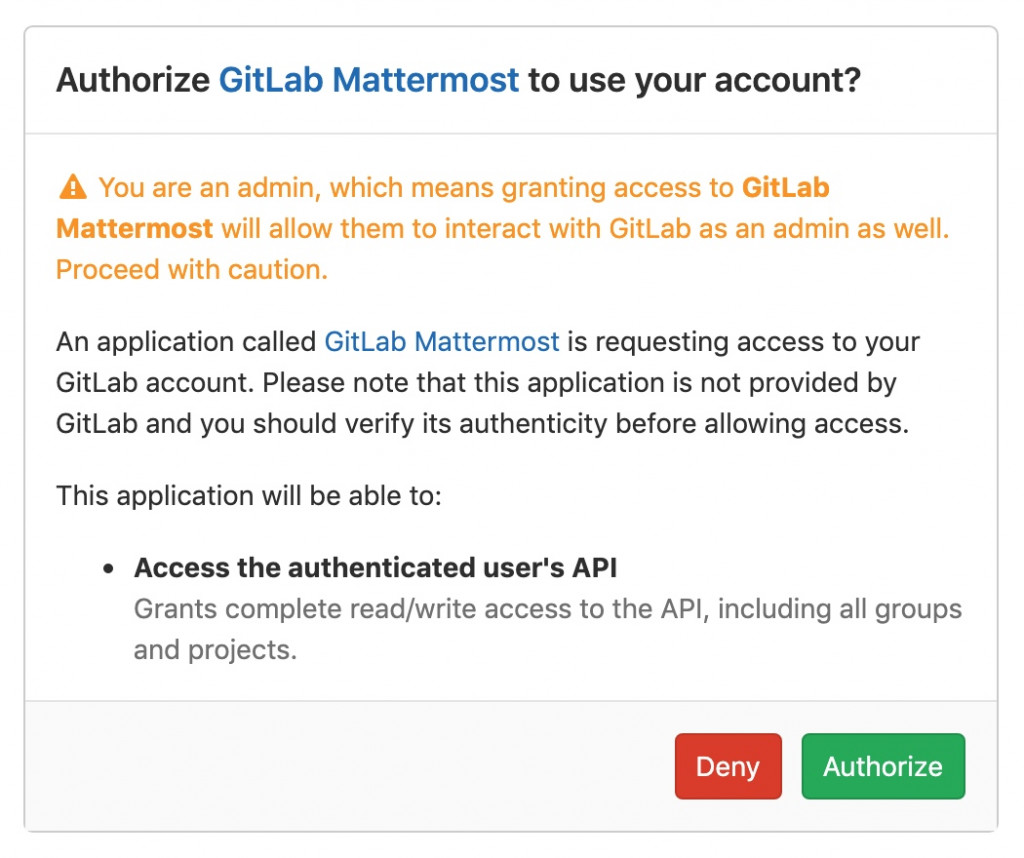The image size is (1024, 858).
Task: Click 'This application will be able to:' text
Action: [x=249, y=496]
